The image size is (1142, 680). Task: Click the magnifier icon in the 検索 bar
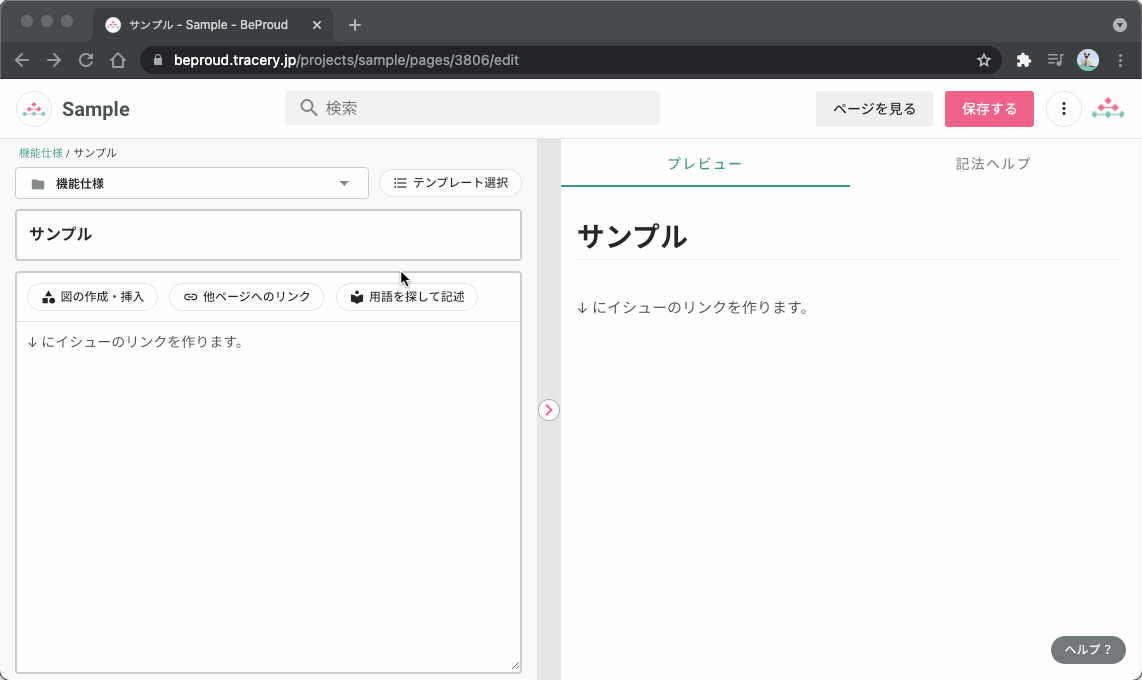[x=308, y=108]
